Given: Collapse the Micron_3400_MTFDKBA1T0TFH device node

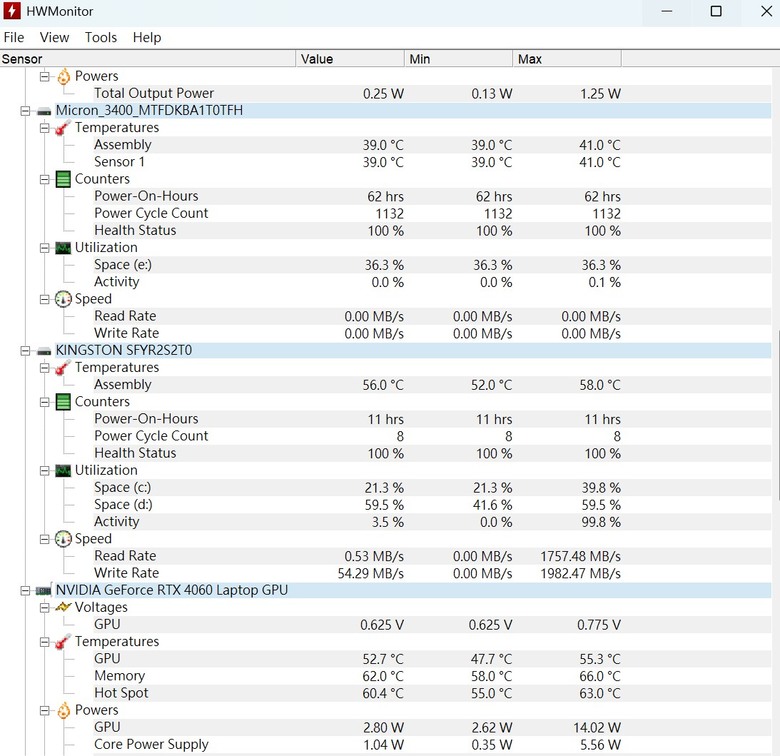Looking at the screenshot, I should [25, 111].
